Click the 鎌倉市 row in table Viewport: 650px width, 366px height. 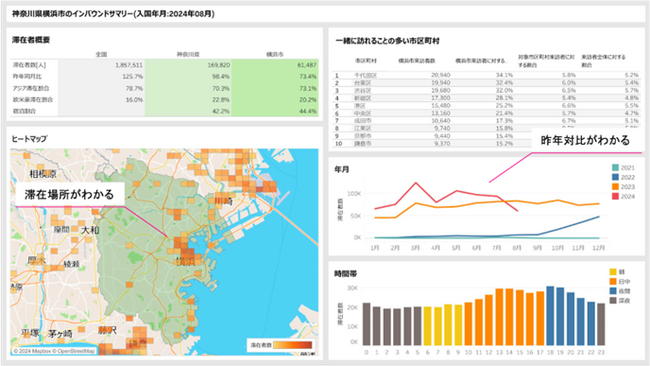[487, 144]
